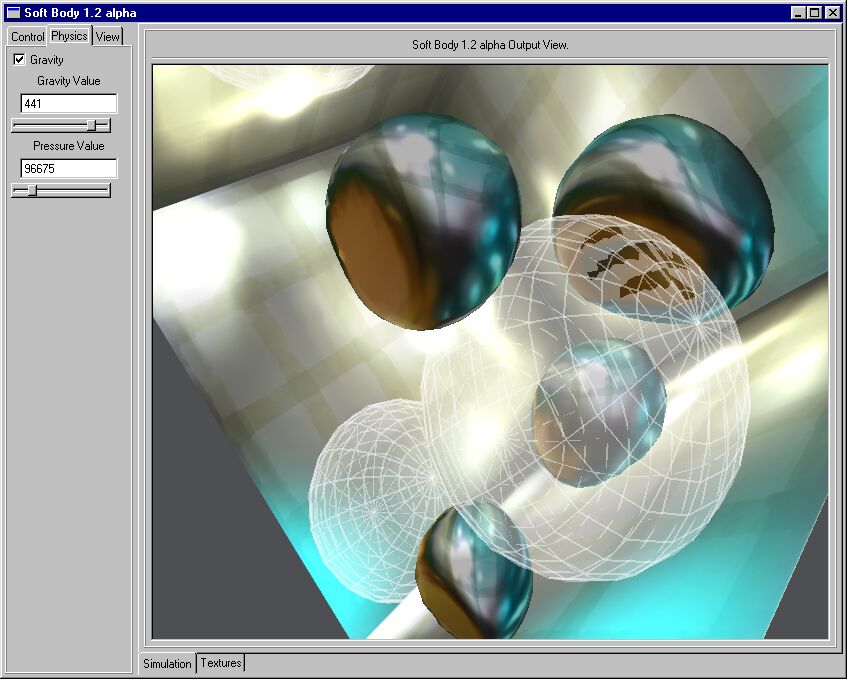Select the Physics tab
847x679 pixels.
tap(69, 36)
